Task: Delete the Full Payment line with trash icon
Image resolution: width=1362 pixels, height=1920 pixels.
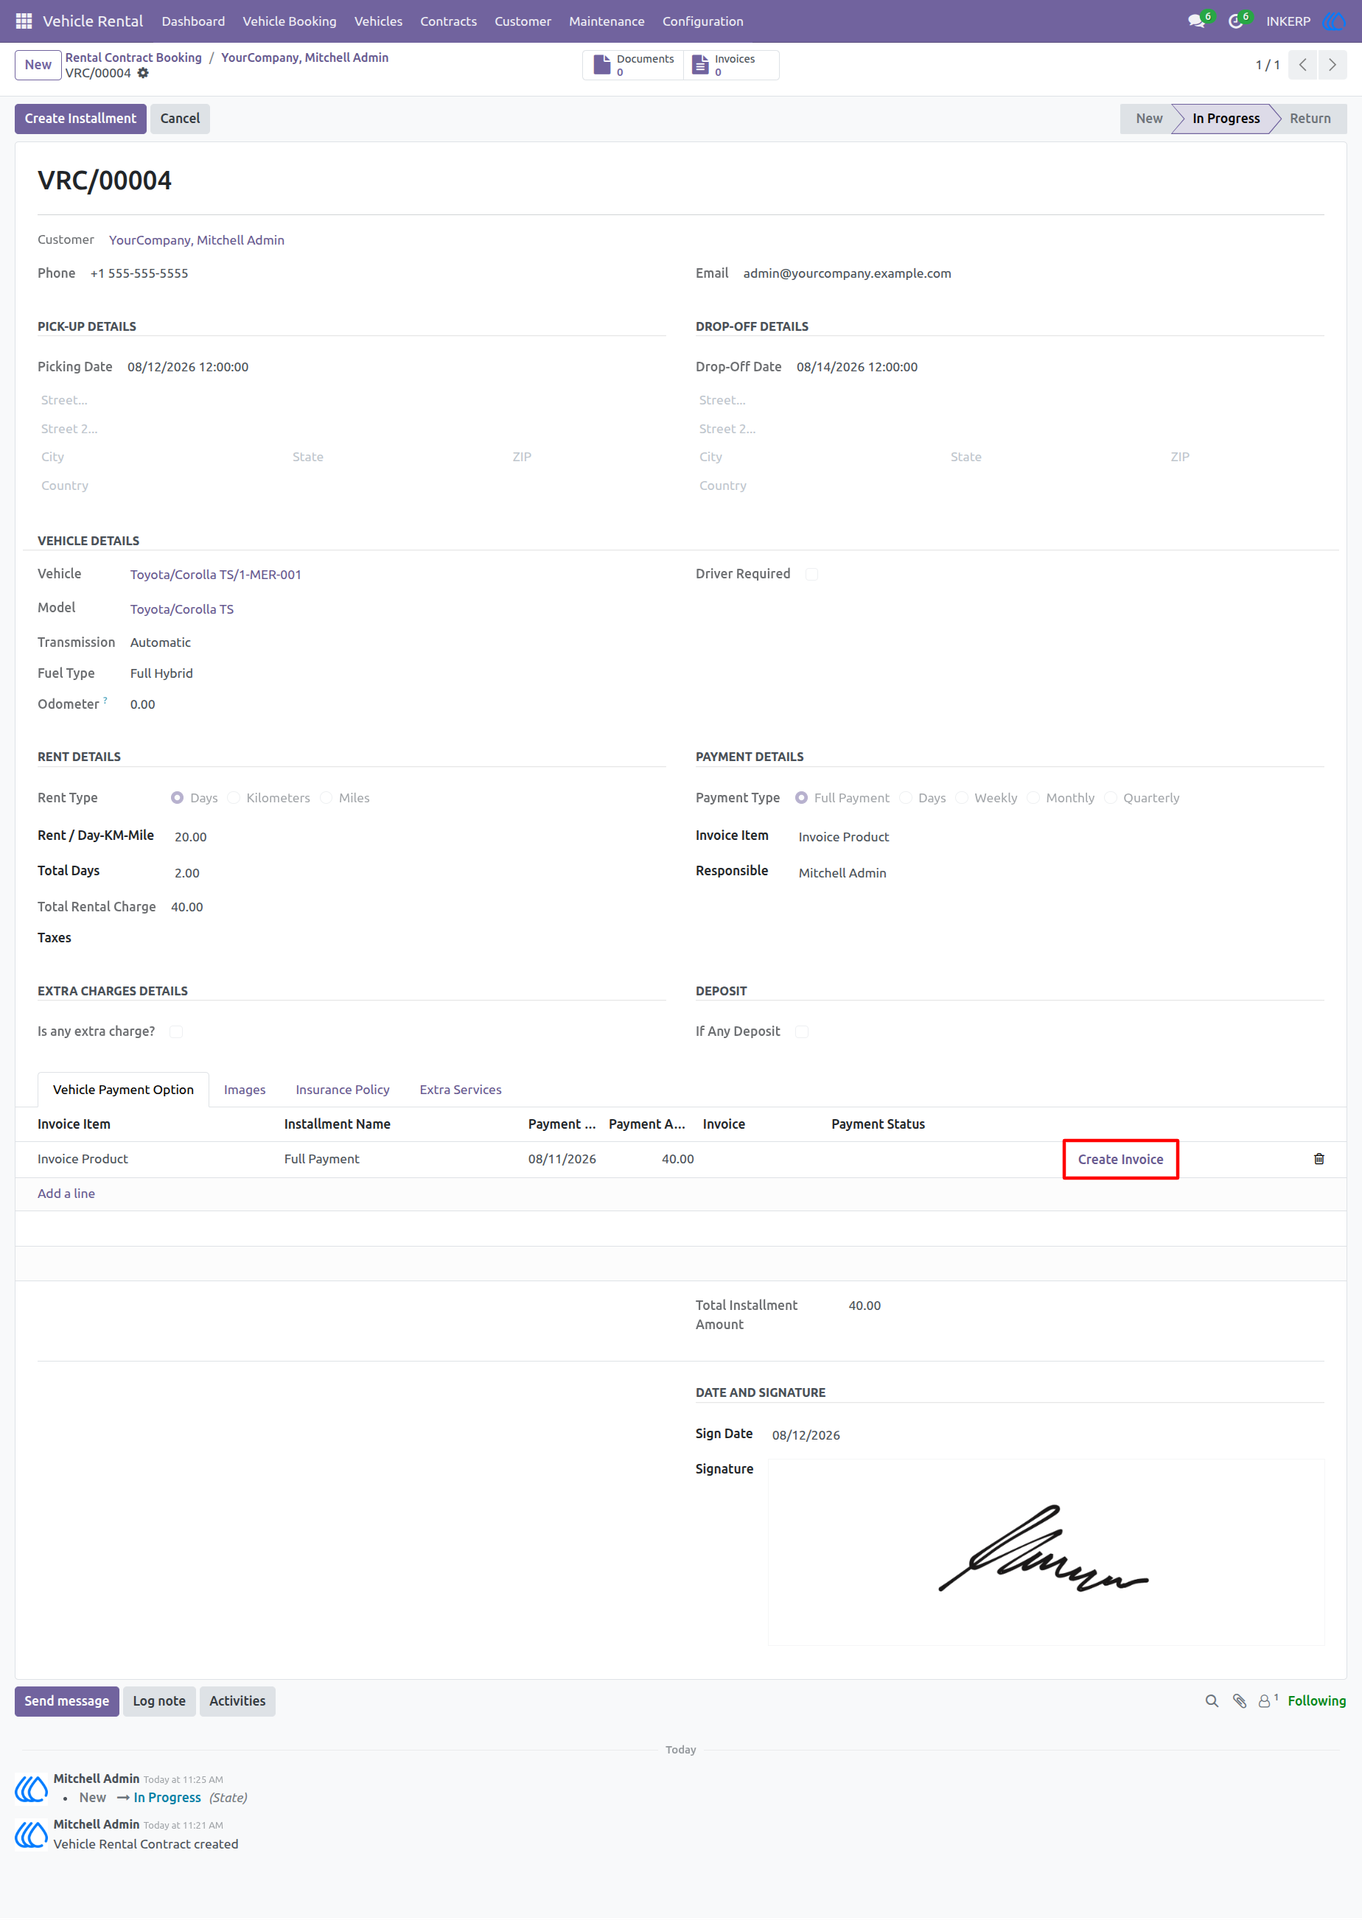Action: click(x=1318, y=1159)
